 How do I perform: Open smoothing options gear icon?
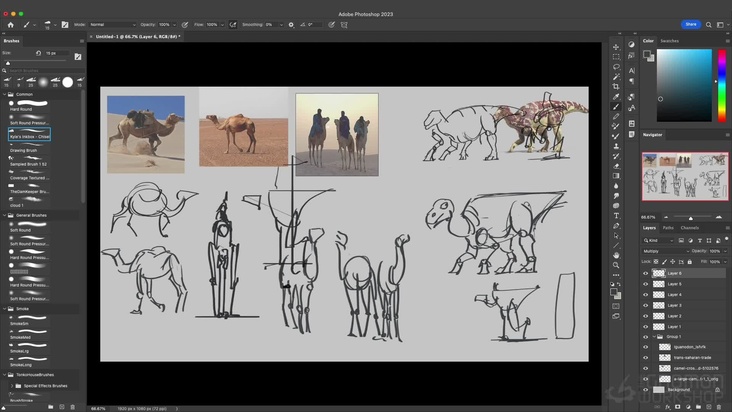291,25
